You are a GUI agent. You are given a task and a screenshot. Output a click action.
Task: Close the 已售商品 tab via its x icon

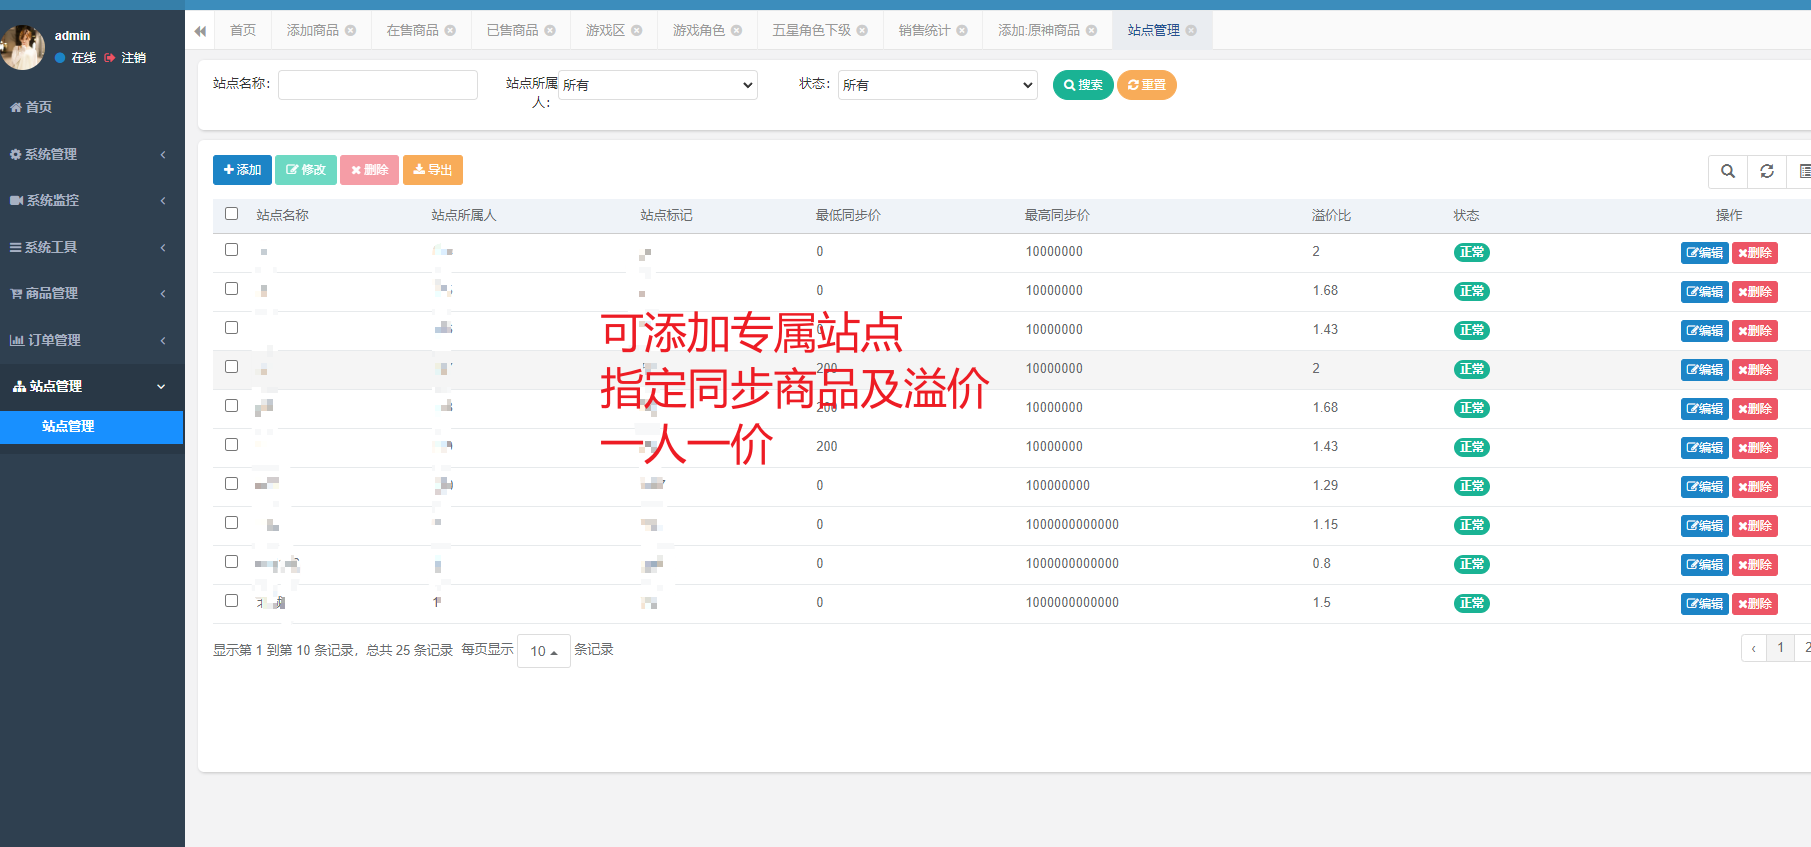[x=550, y=31]
